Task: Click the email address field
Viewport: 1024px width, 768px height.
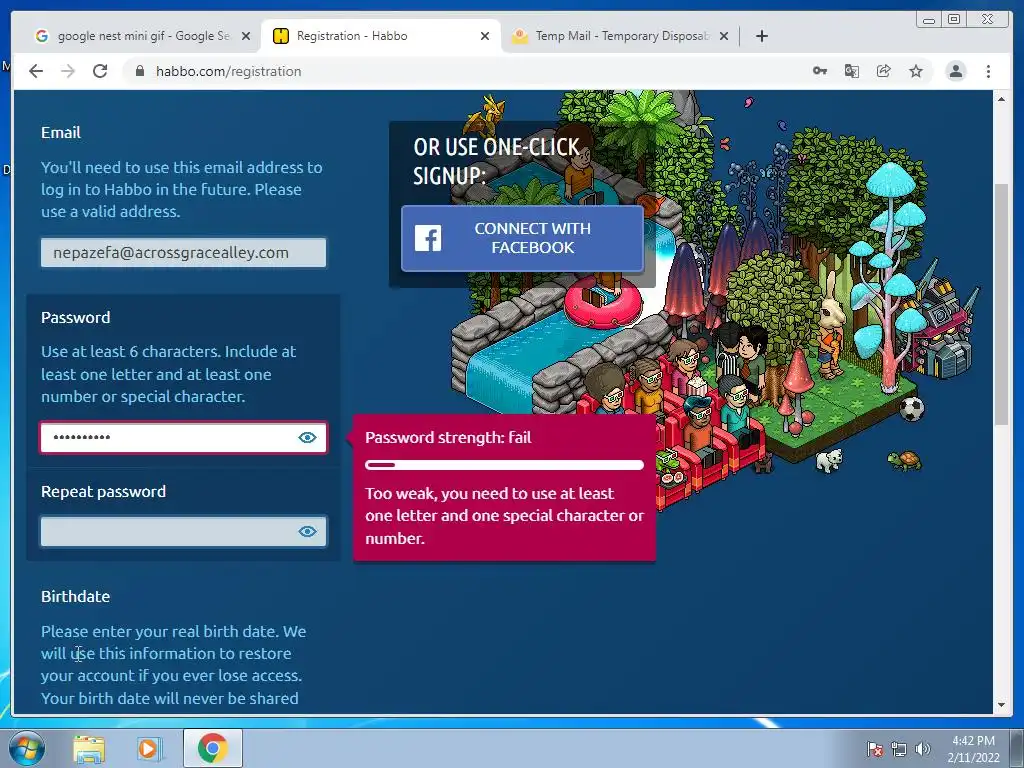Action: click(184, 253)
